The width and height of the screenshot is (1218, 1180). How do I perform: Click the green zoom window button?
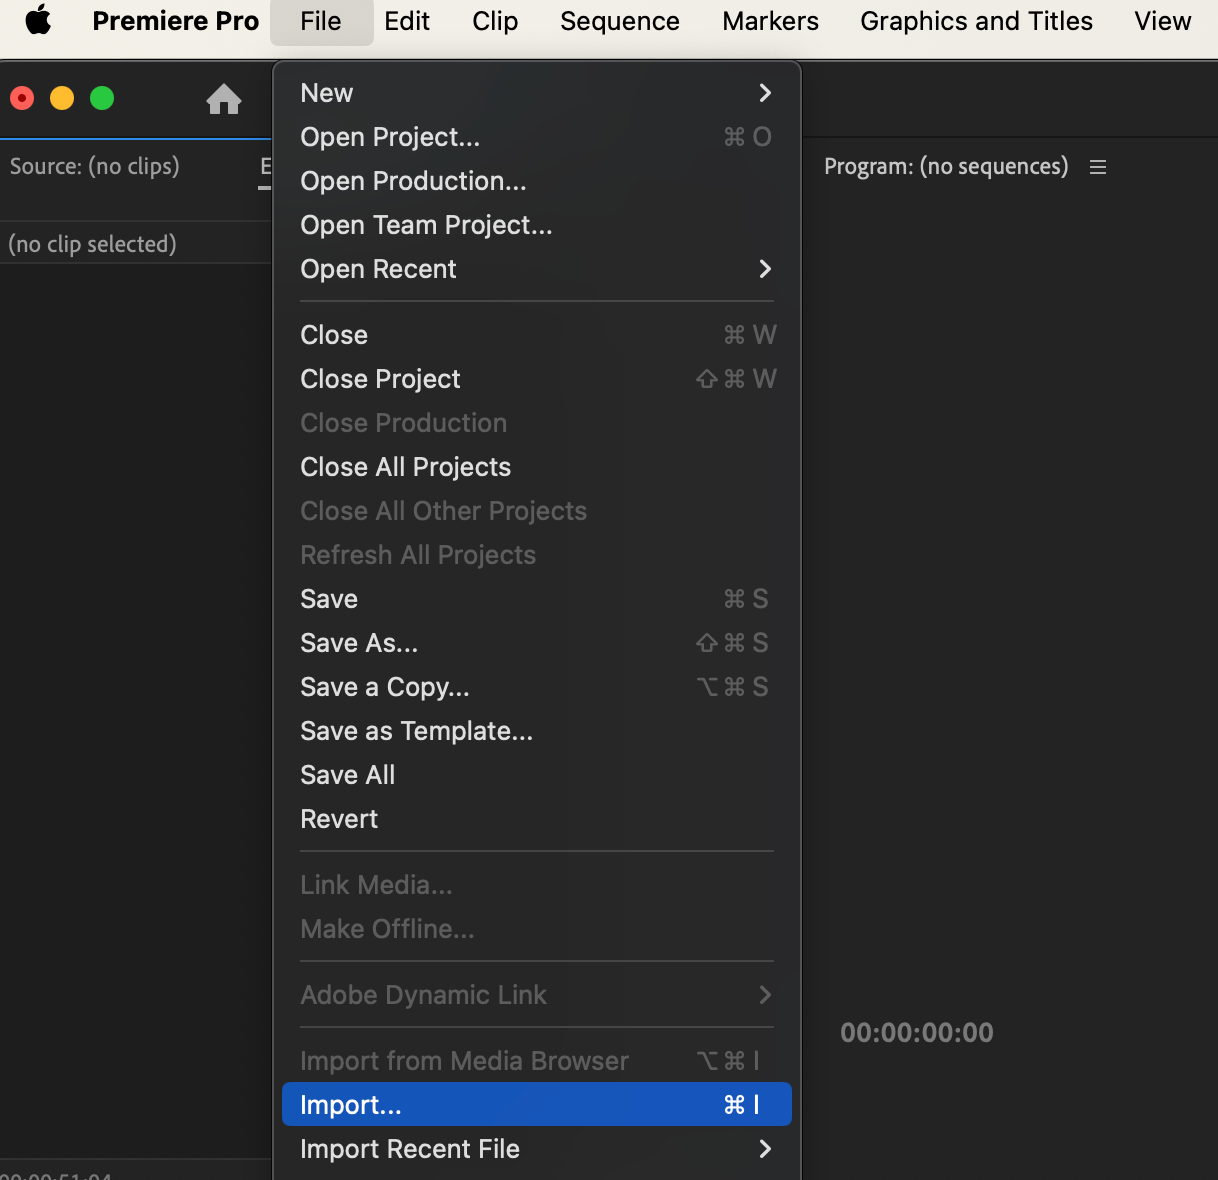102,98
